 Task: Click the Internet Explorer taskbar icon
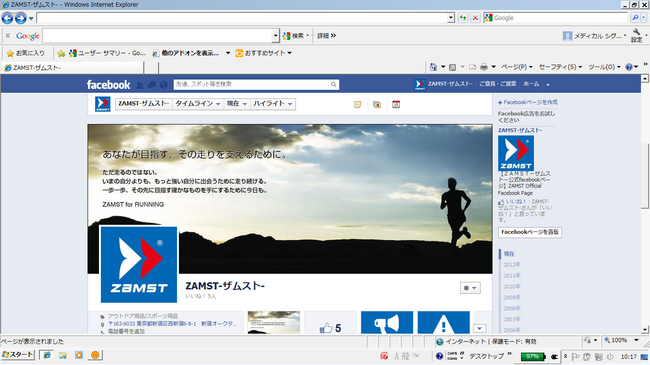[47, 355]
